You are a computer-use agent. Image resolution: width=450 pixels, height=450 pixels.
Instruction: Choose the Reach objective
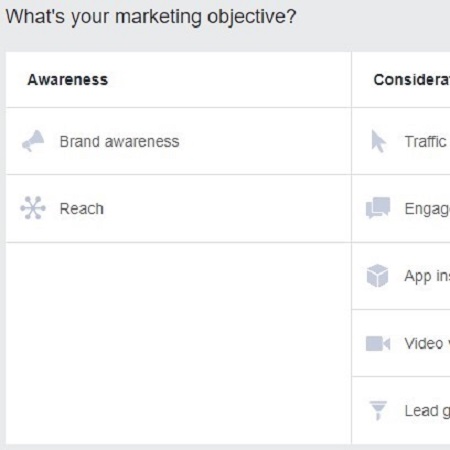pos(82,209)
